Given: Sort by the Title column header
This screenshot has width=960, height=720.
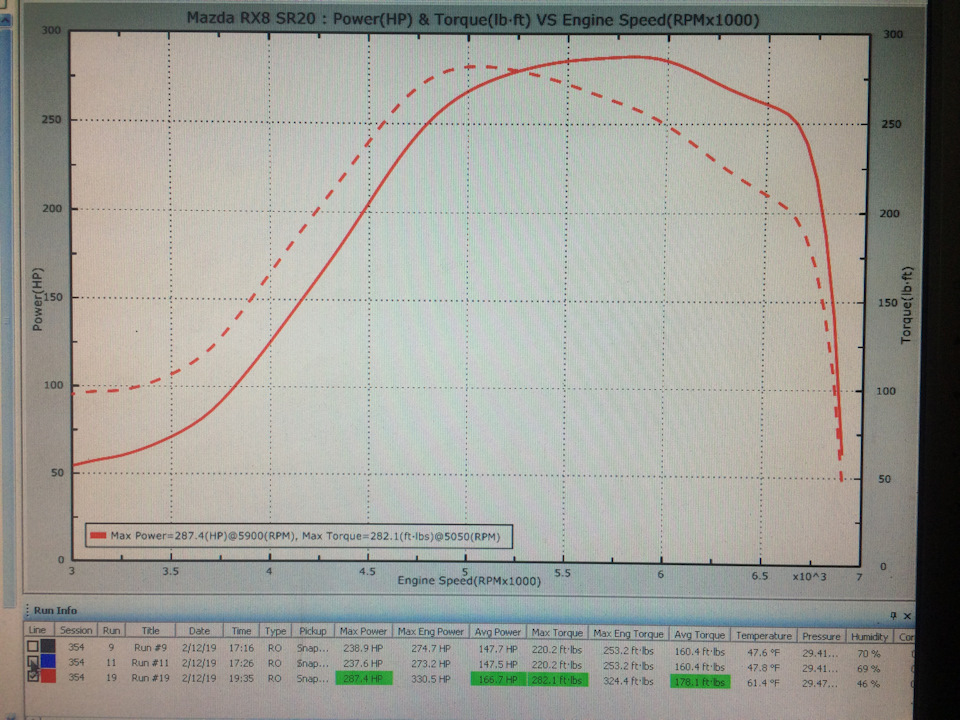Looking at the screenshot, I should [x=150, y=630].
